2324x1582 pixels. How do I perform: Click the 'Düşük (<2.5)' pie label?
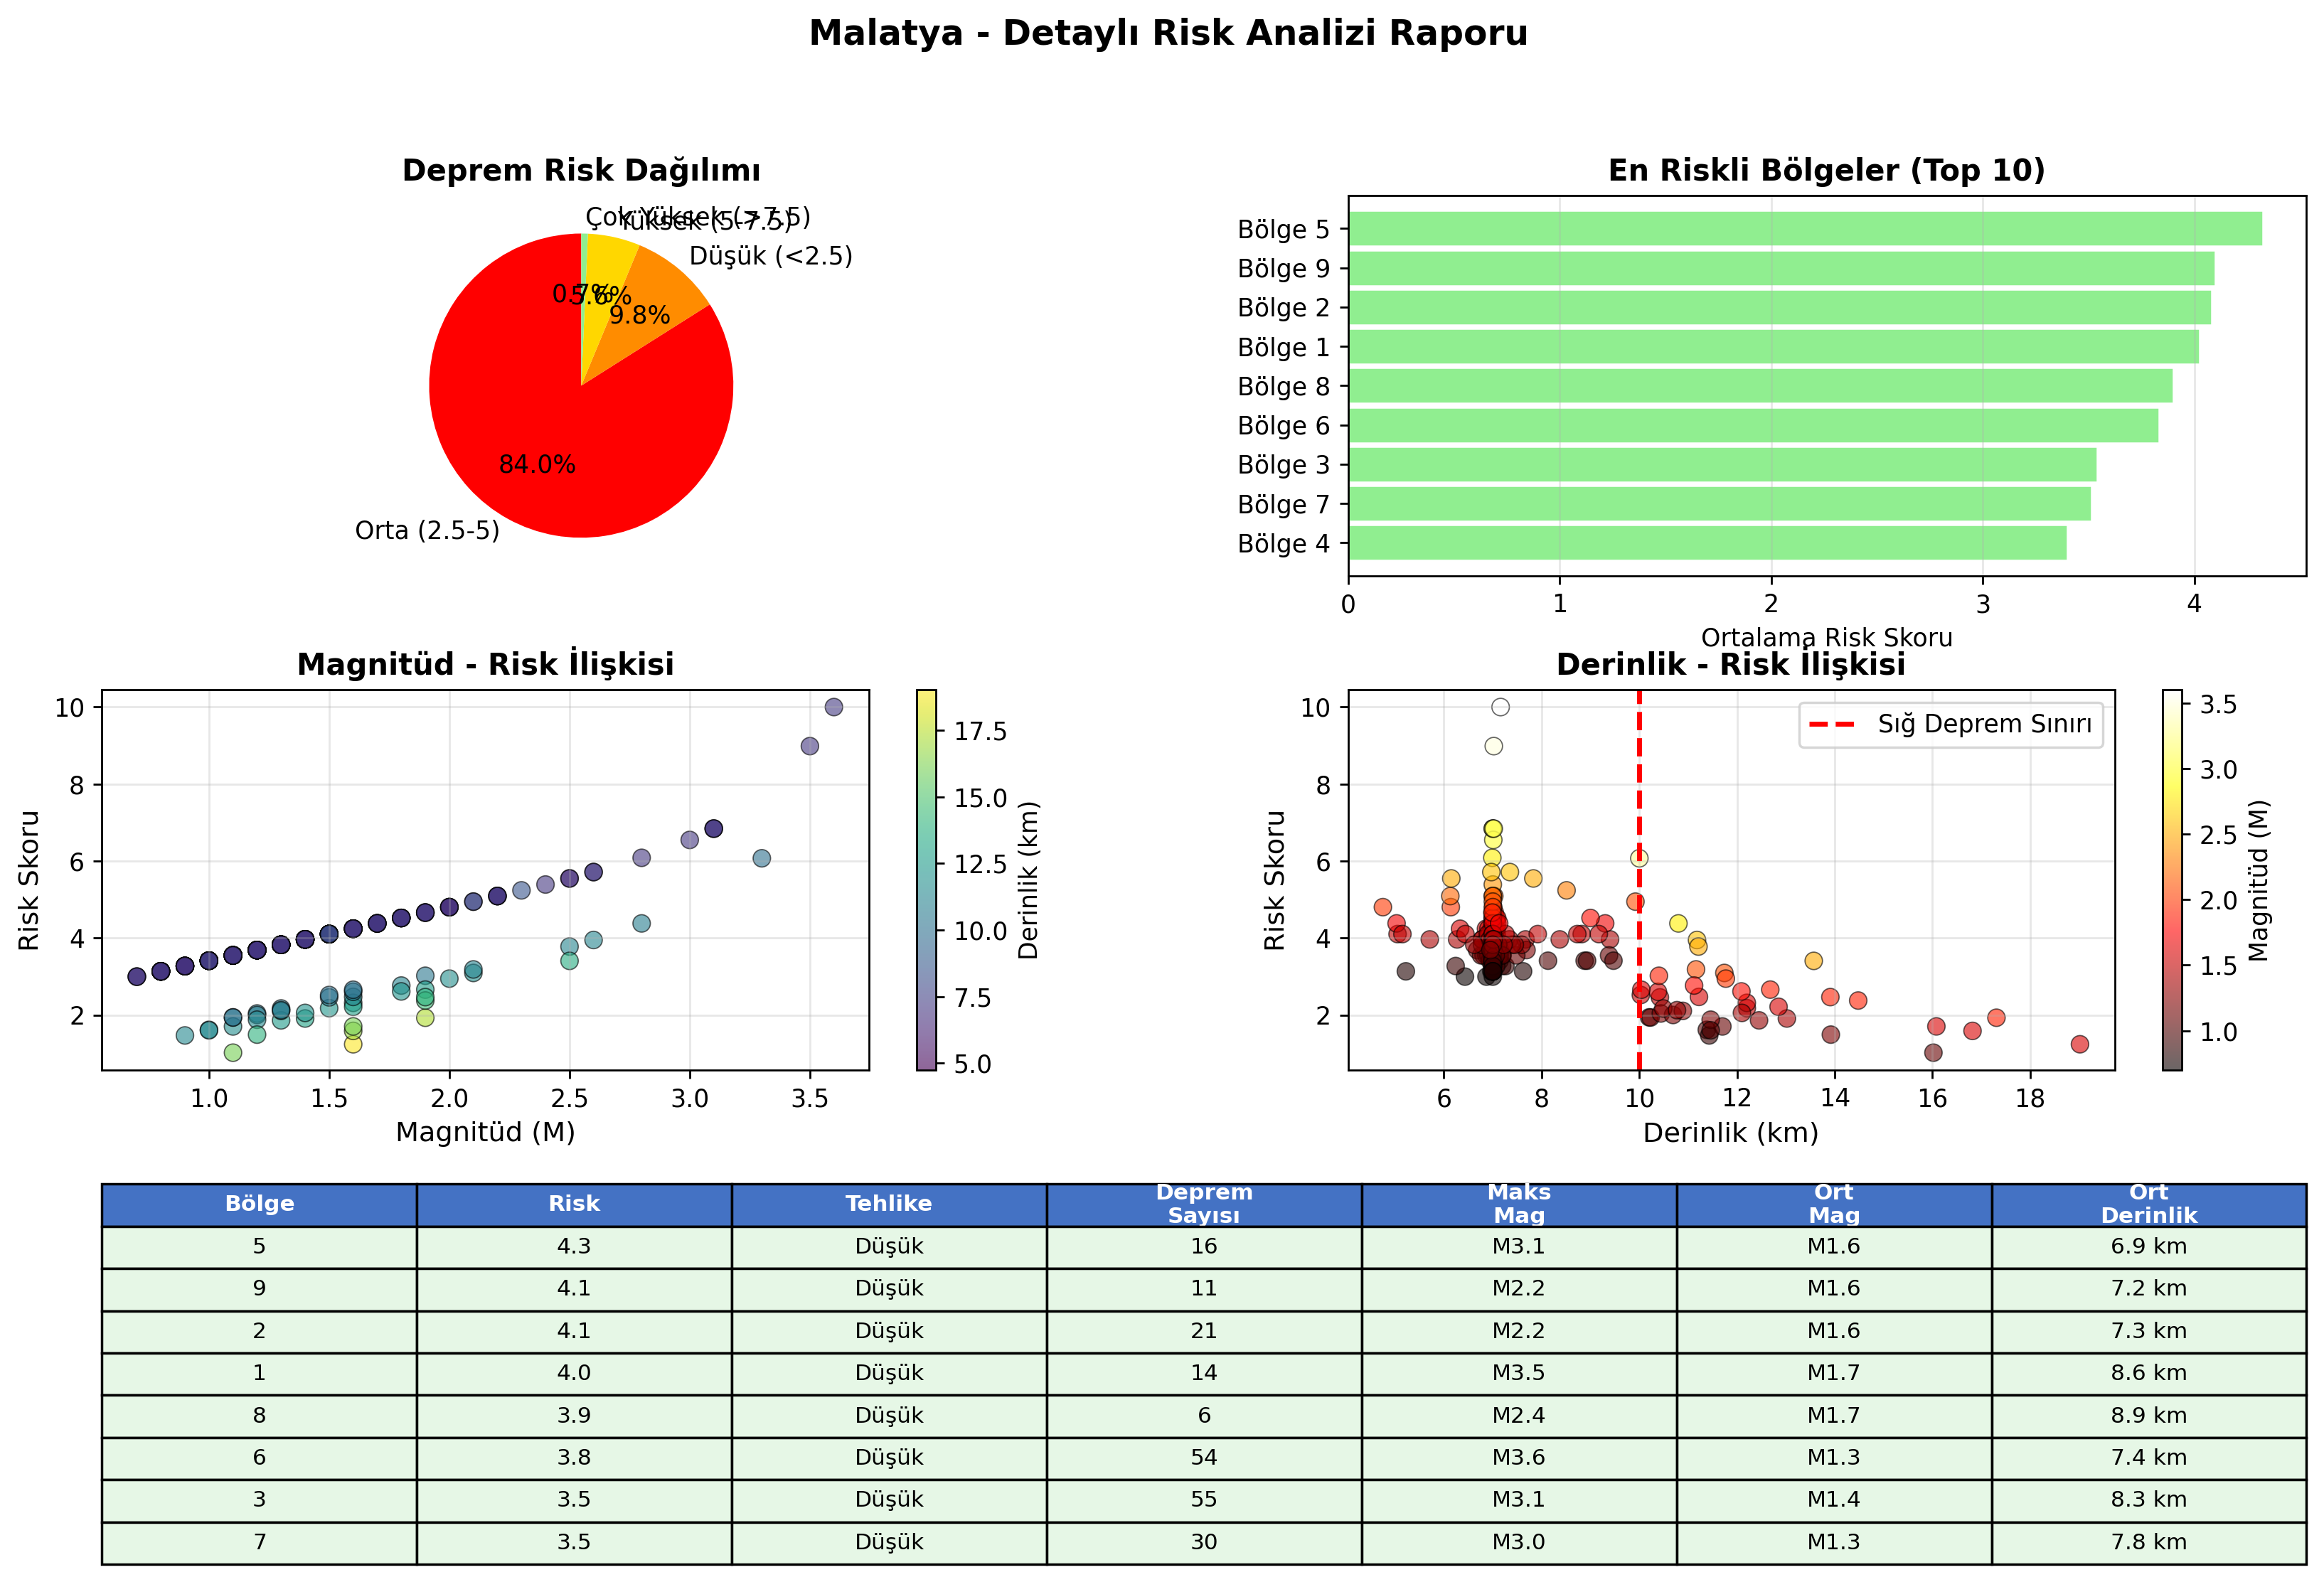(x=771, y=256)
